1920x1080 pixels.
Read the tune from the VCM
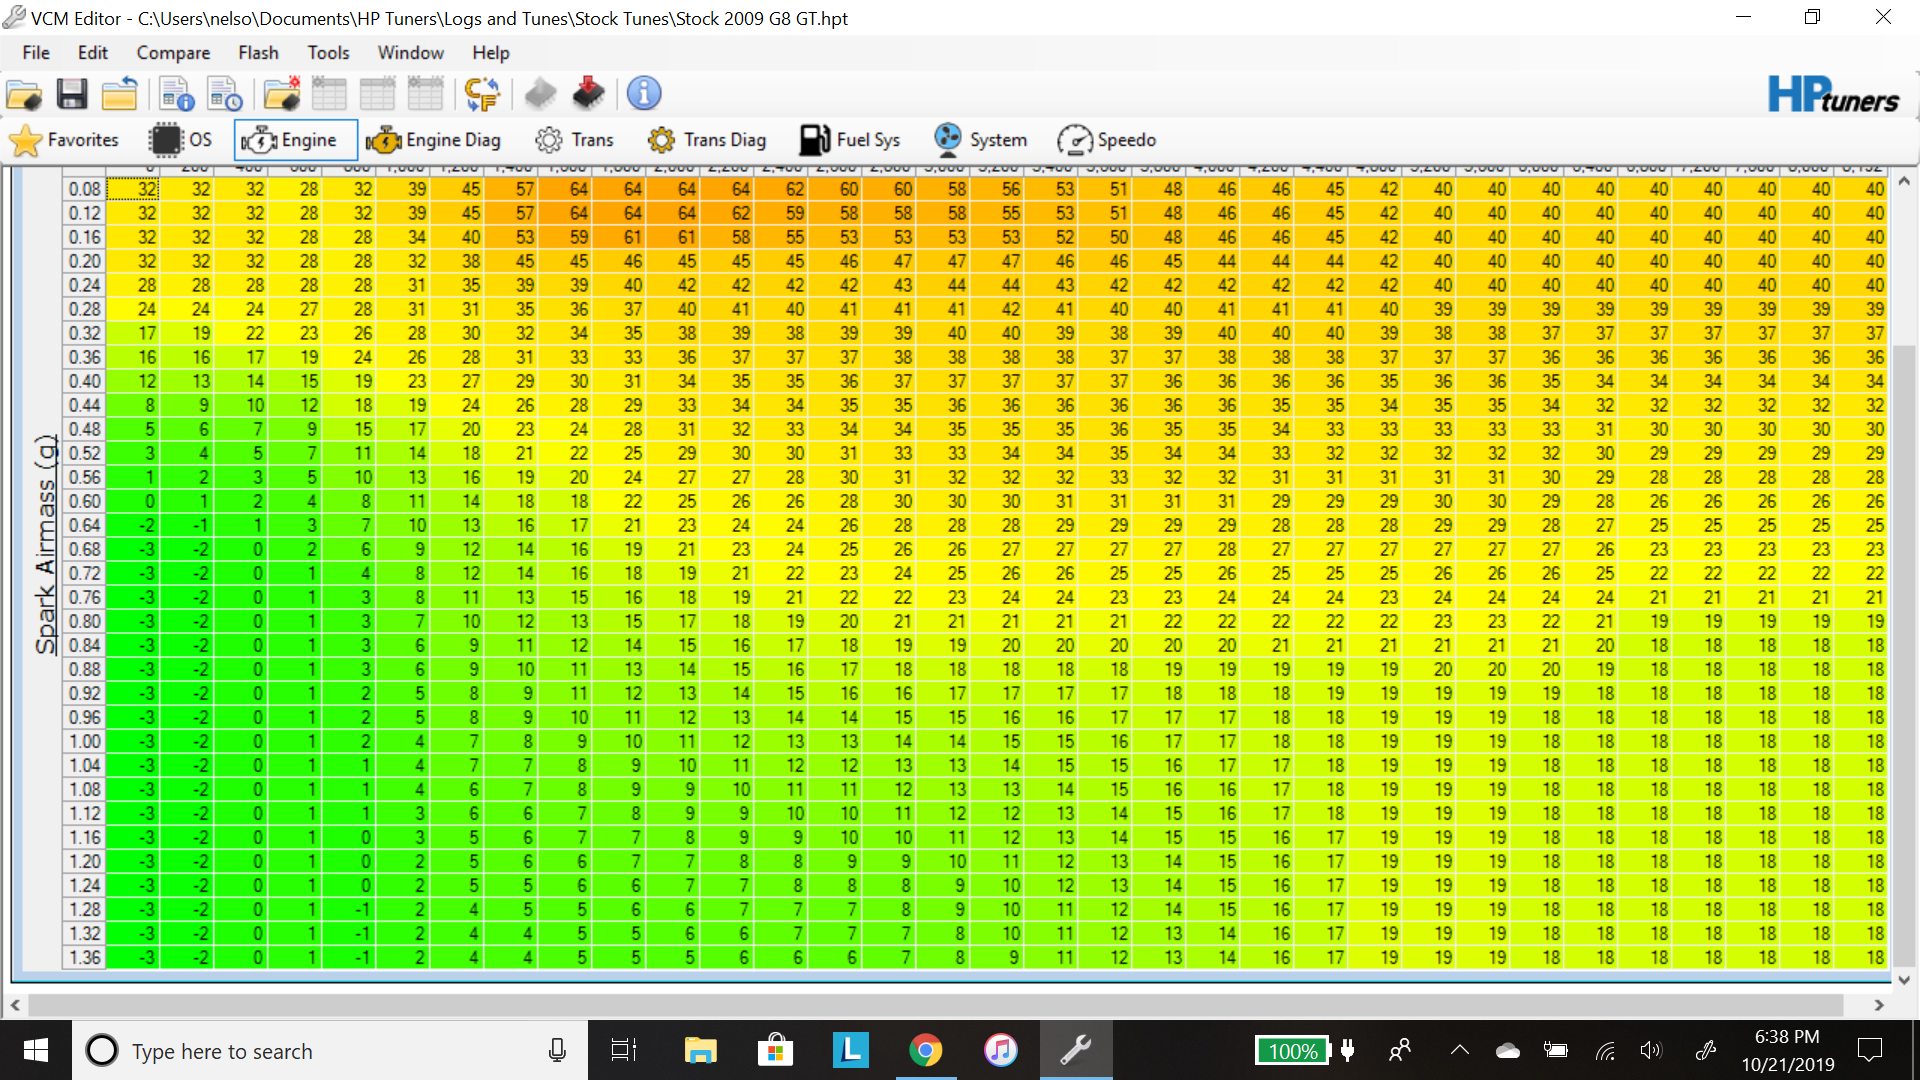(541, 93)
